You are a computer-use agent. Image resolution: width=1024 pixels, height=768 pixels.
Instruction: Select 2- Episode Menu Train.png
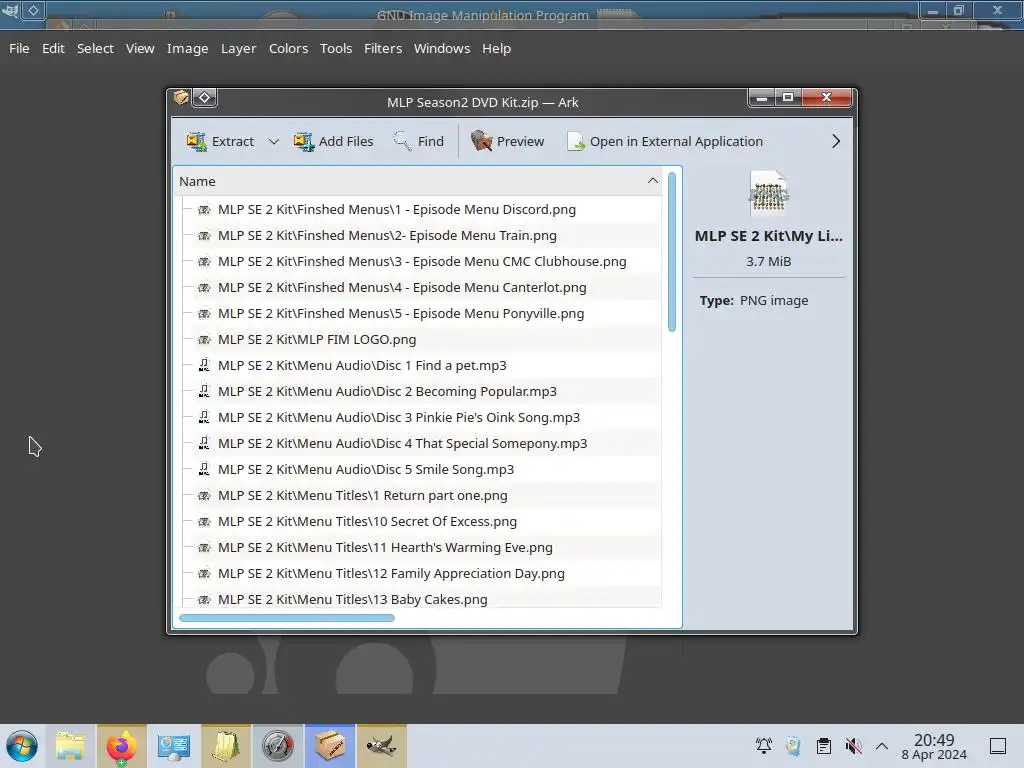(x=387, y=236)
